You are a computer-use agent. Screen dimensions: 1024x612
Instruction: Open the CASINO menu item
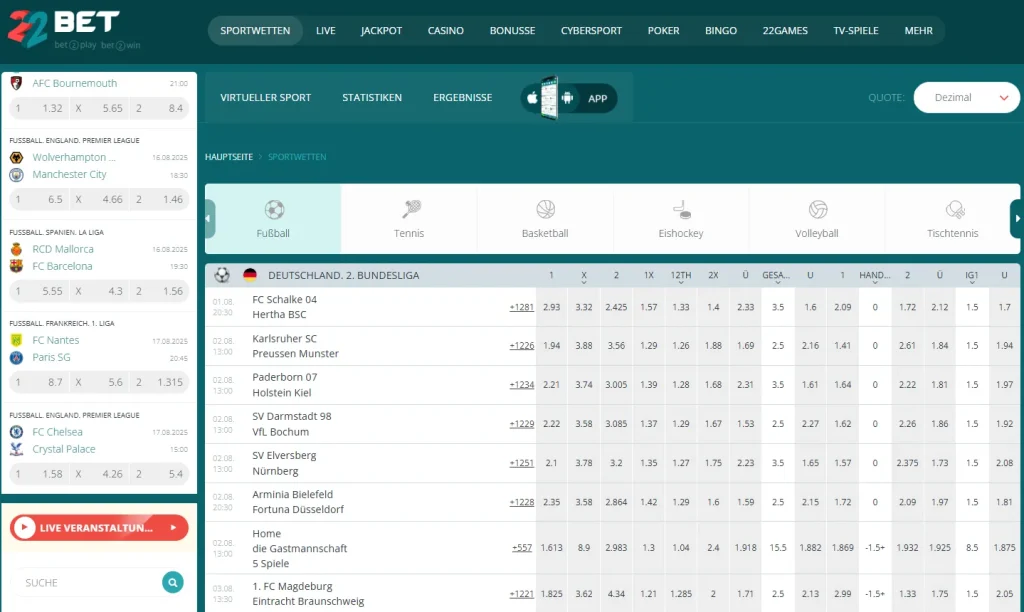point(446,31)
